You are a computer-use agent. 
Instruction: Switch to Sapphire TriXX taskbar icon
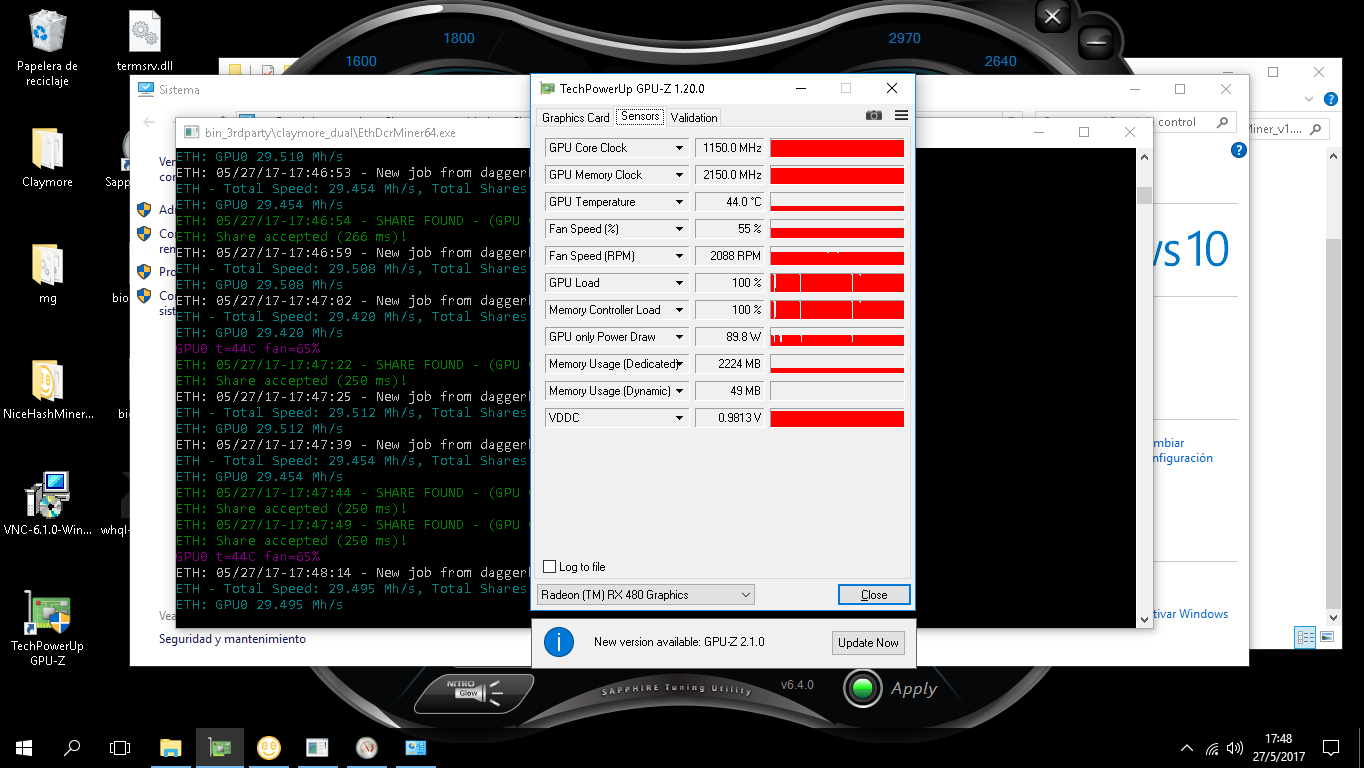pyautogui.click(x=366, y=747)
